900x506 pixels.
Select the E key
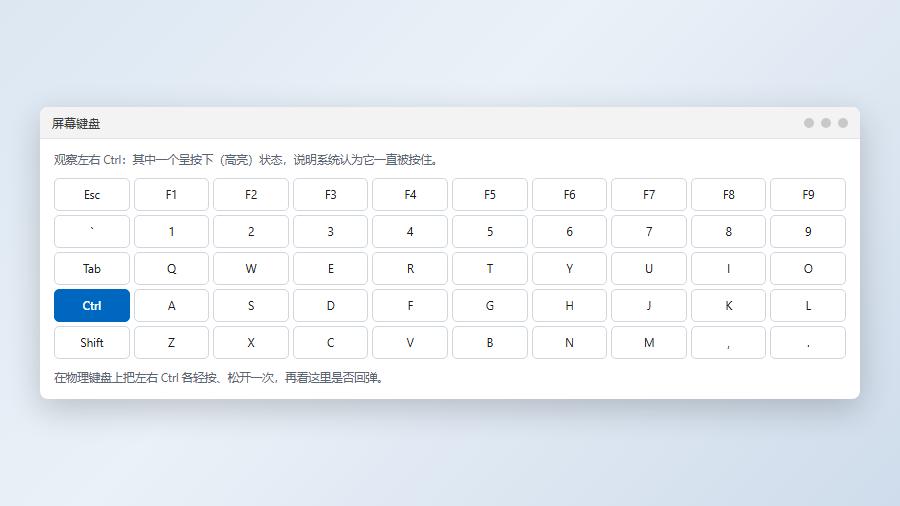331,268
